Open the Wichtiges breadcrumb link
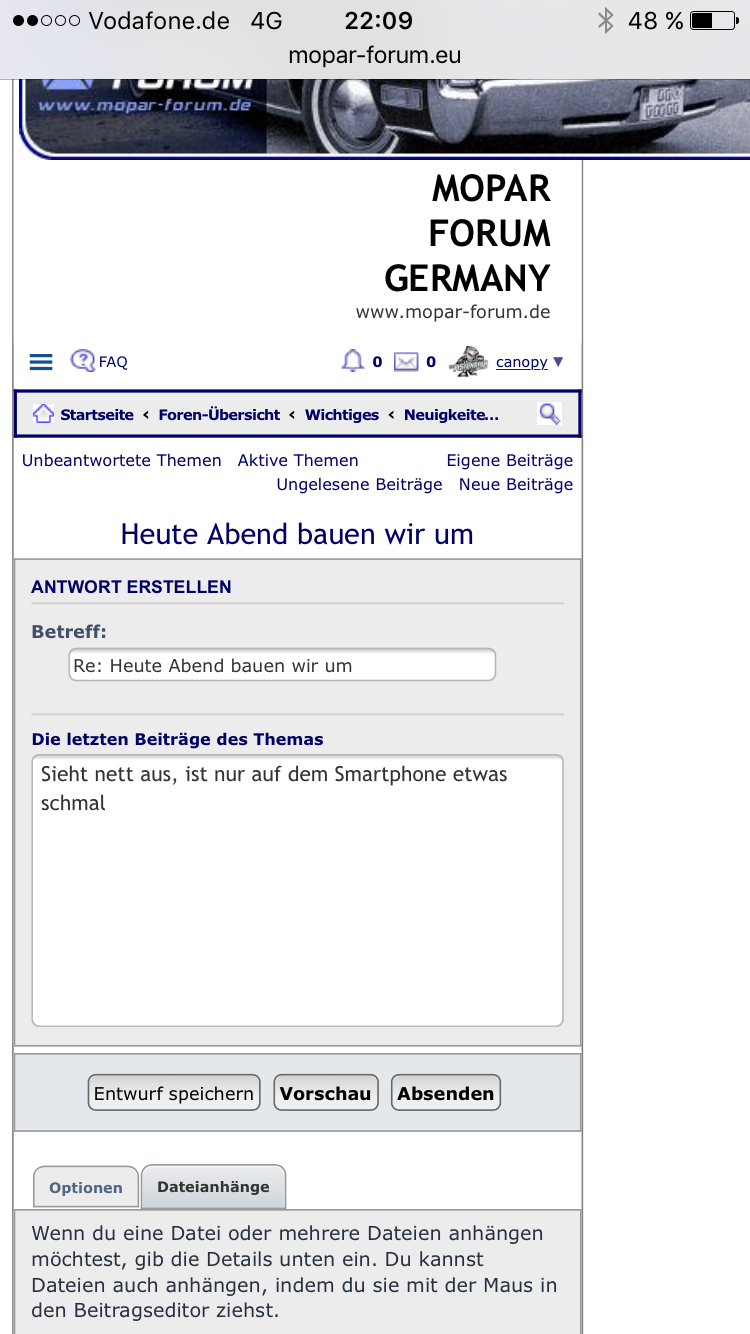 [342, 415]
